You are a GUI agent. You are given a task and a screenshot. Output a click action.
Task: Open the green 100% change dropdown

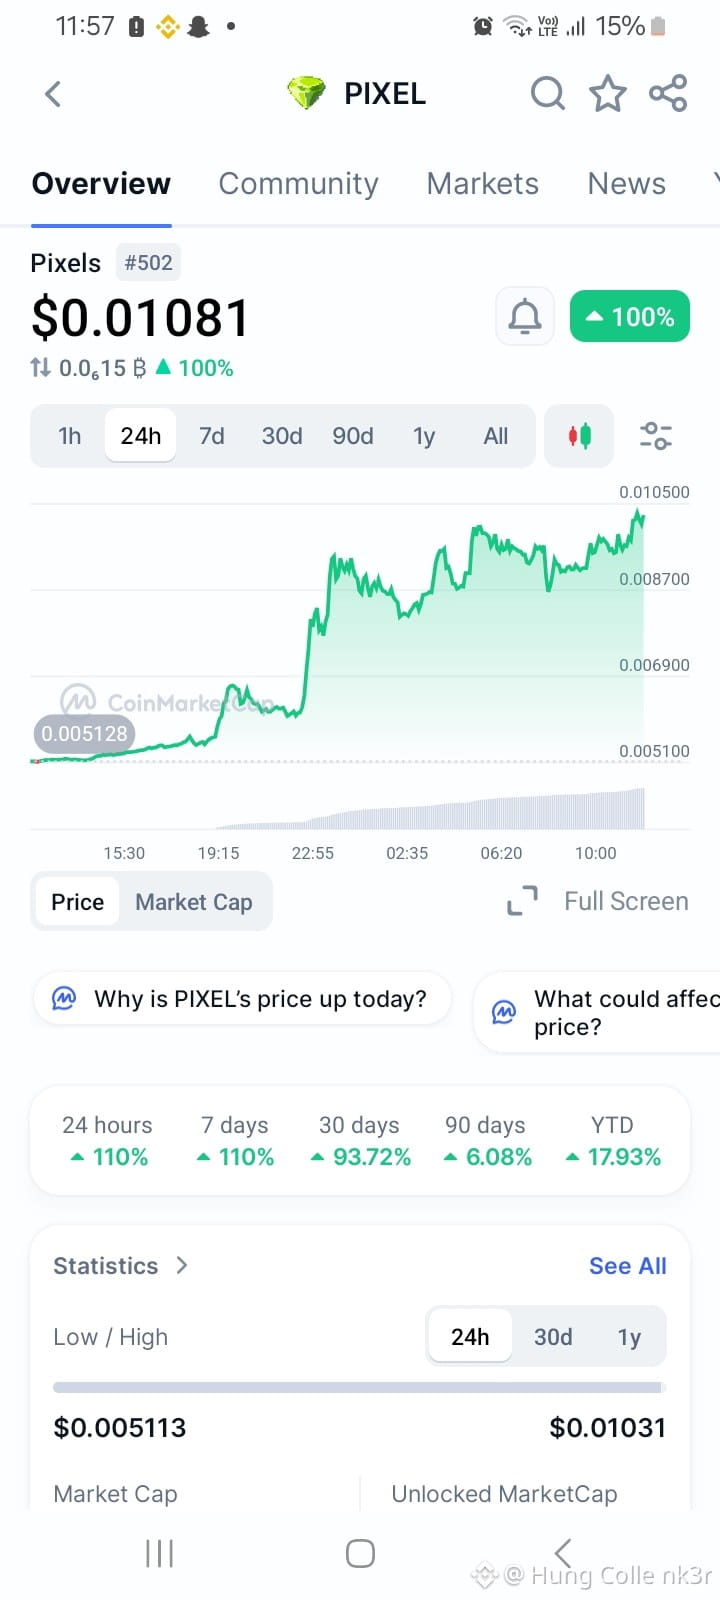(x=630, y=317)
